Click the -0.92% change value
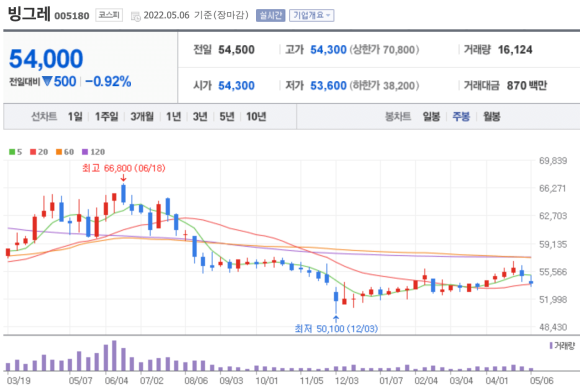Image resolution: width=580 pixels, height=389 pixels. (108, 81)
